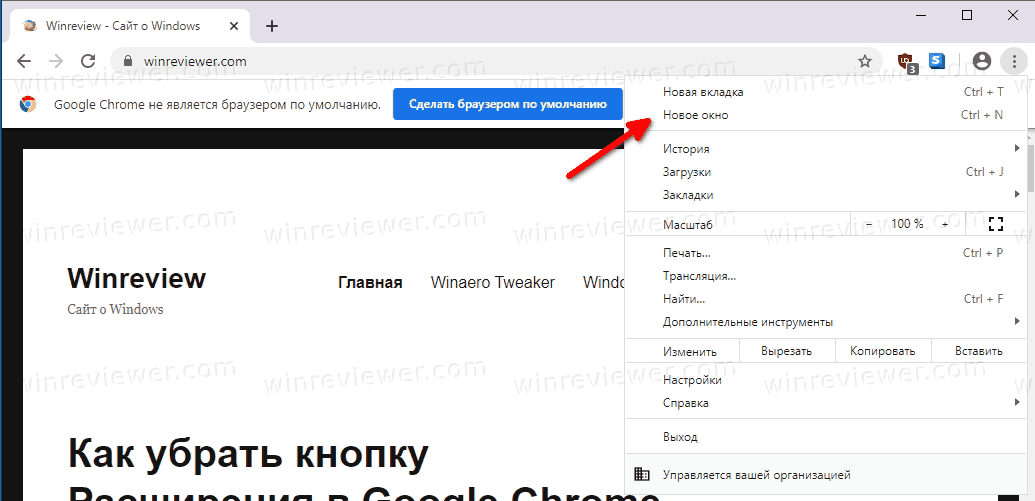Screen dimensions: 1035x501
Task: Select Новая вкладка menu item
Action: click(826, 92)
